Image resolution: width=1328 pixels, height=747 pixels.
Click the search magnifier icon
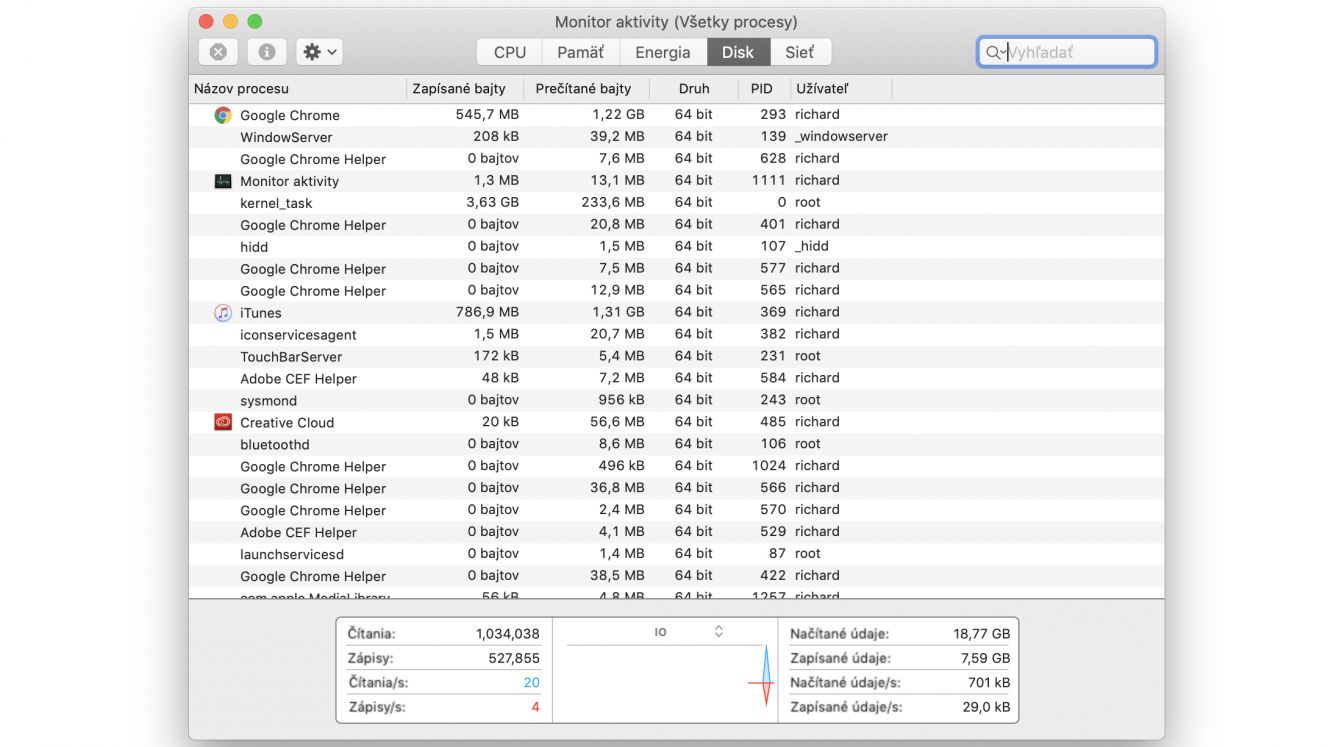pyautogui.click(x=995, y=52)
